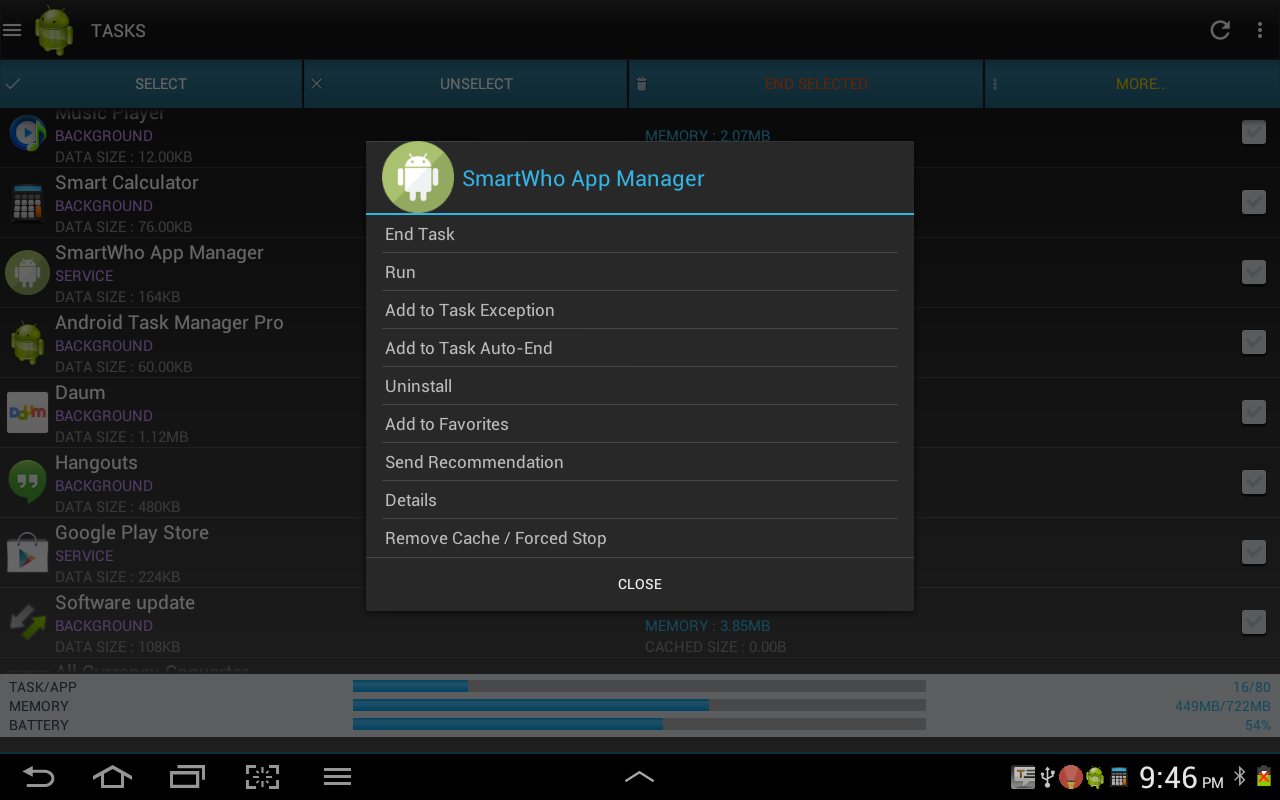This screenshot has height=800, width=1280.
Task: Tap the BATTERY level bar
Action: coord(639,724)
